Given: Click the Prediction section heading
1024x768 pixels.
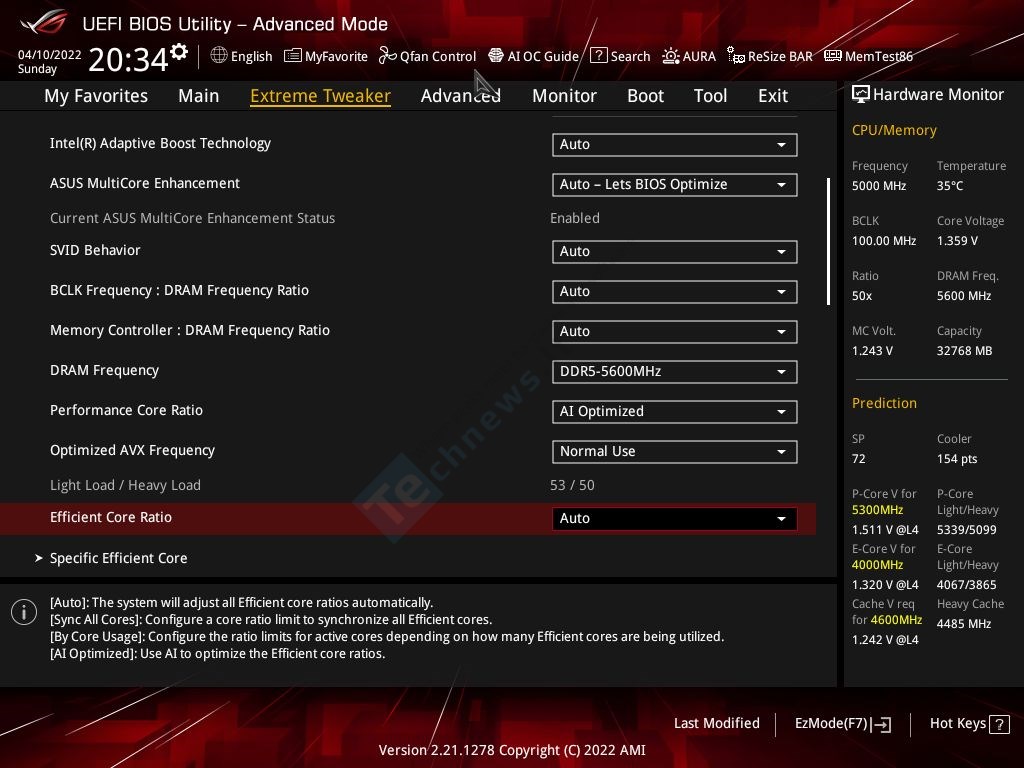Looking at the screenshot, I should click(884, 404).
